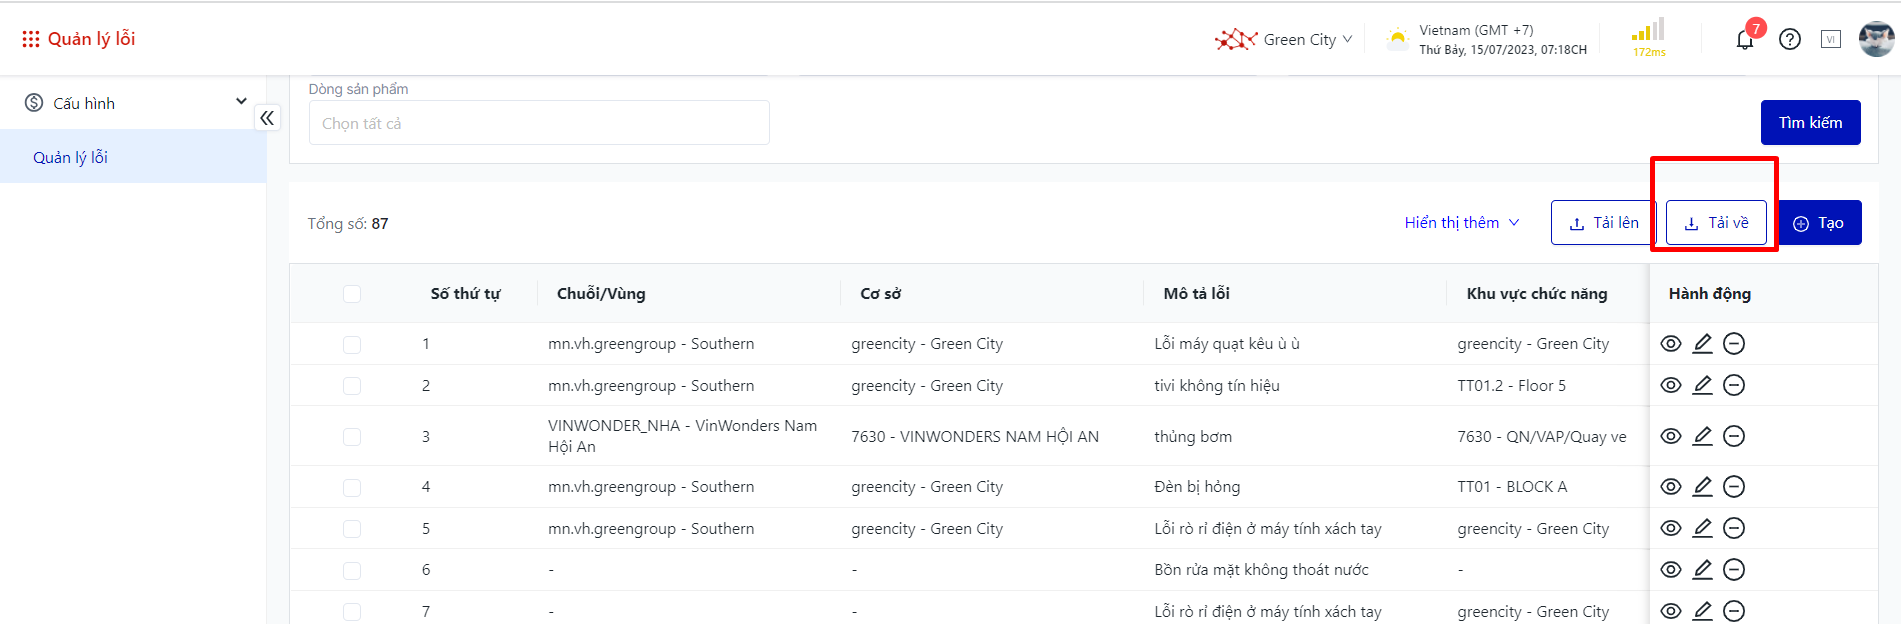
Task: Open the Green City site dropdown
Action: (1285, 40)
